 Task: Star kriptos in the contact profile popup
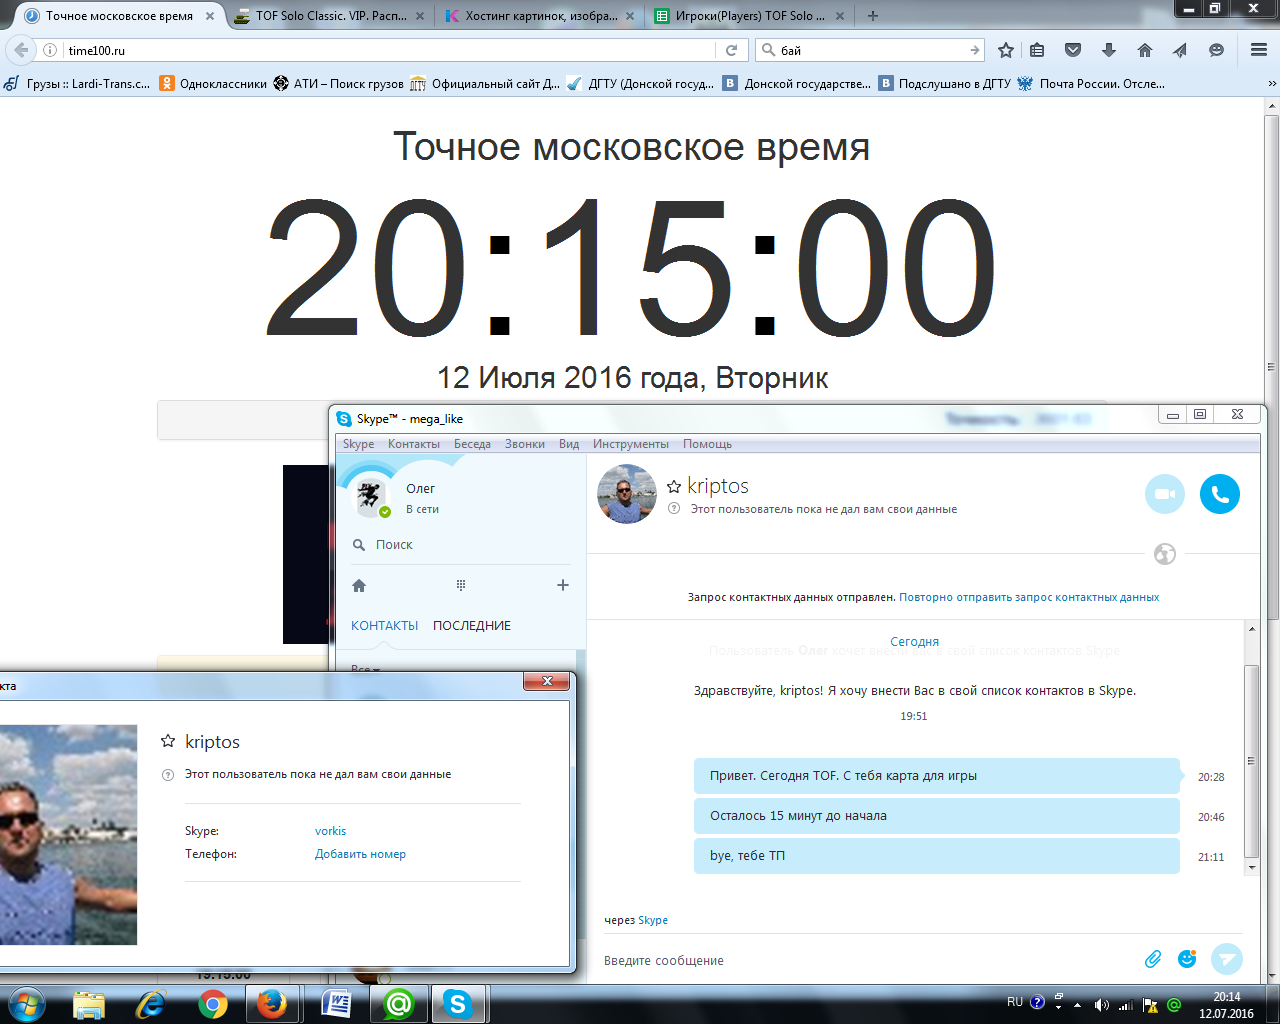tap(168, 741)
